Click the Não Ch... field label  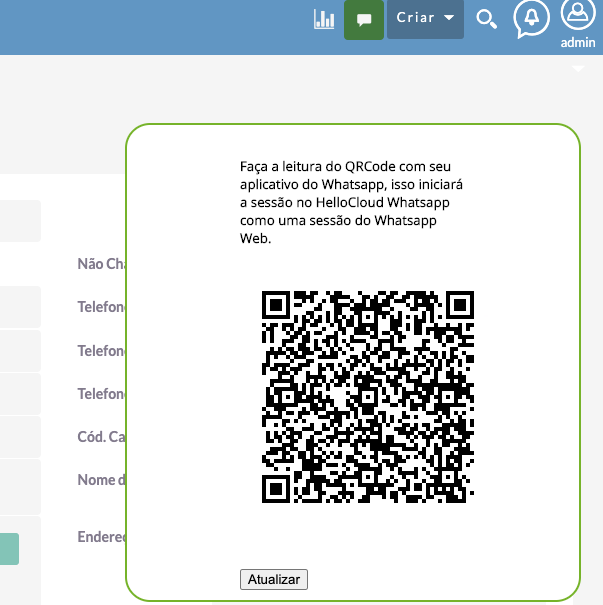pos(101,264)
